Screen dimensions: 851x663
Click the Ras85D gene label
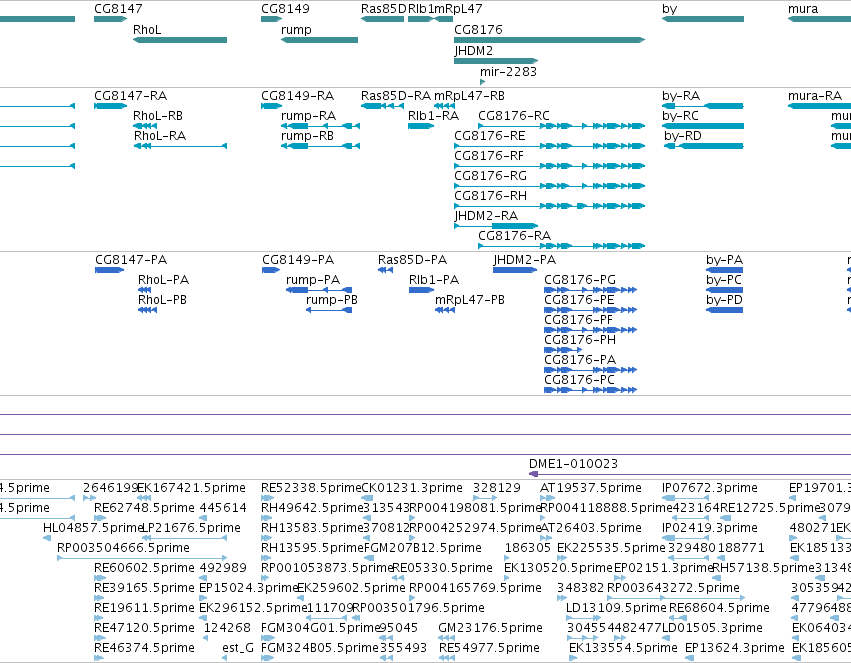(x=384, y=9)
